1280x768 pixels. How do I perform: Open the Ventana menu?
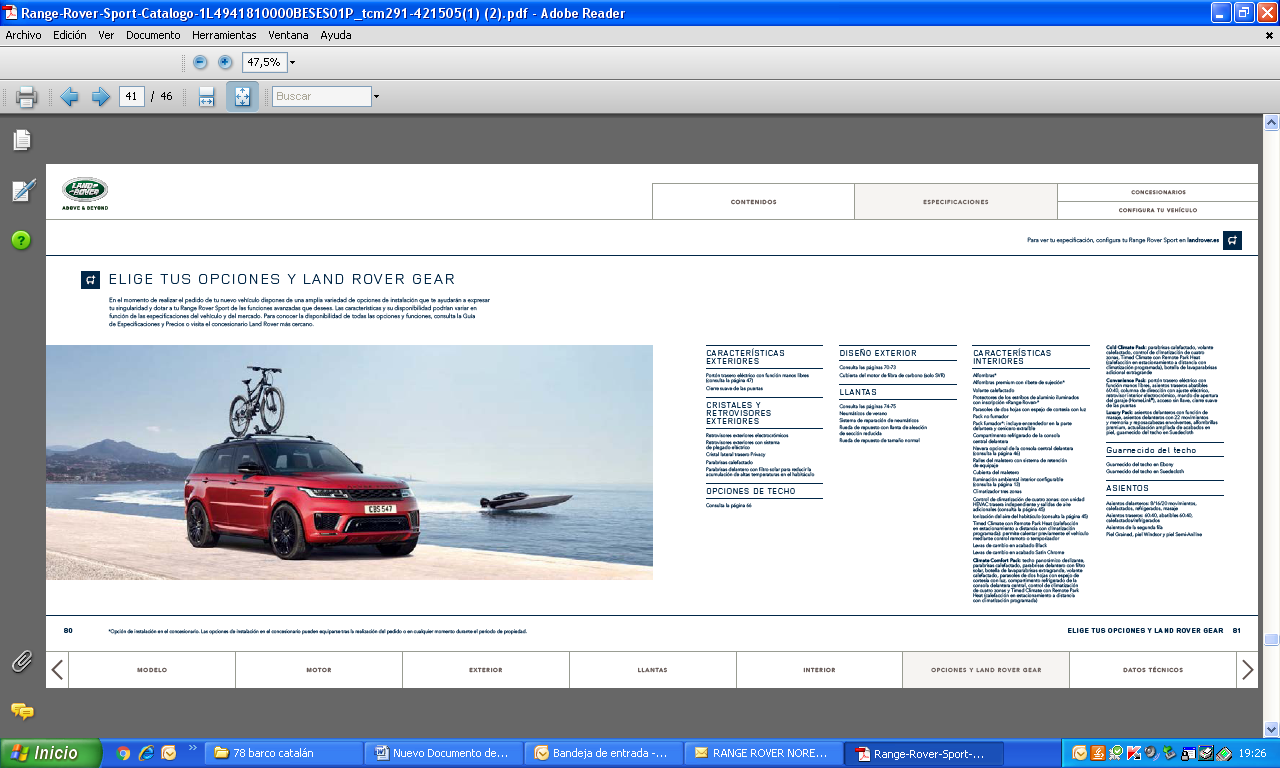tap(289, 35)
